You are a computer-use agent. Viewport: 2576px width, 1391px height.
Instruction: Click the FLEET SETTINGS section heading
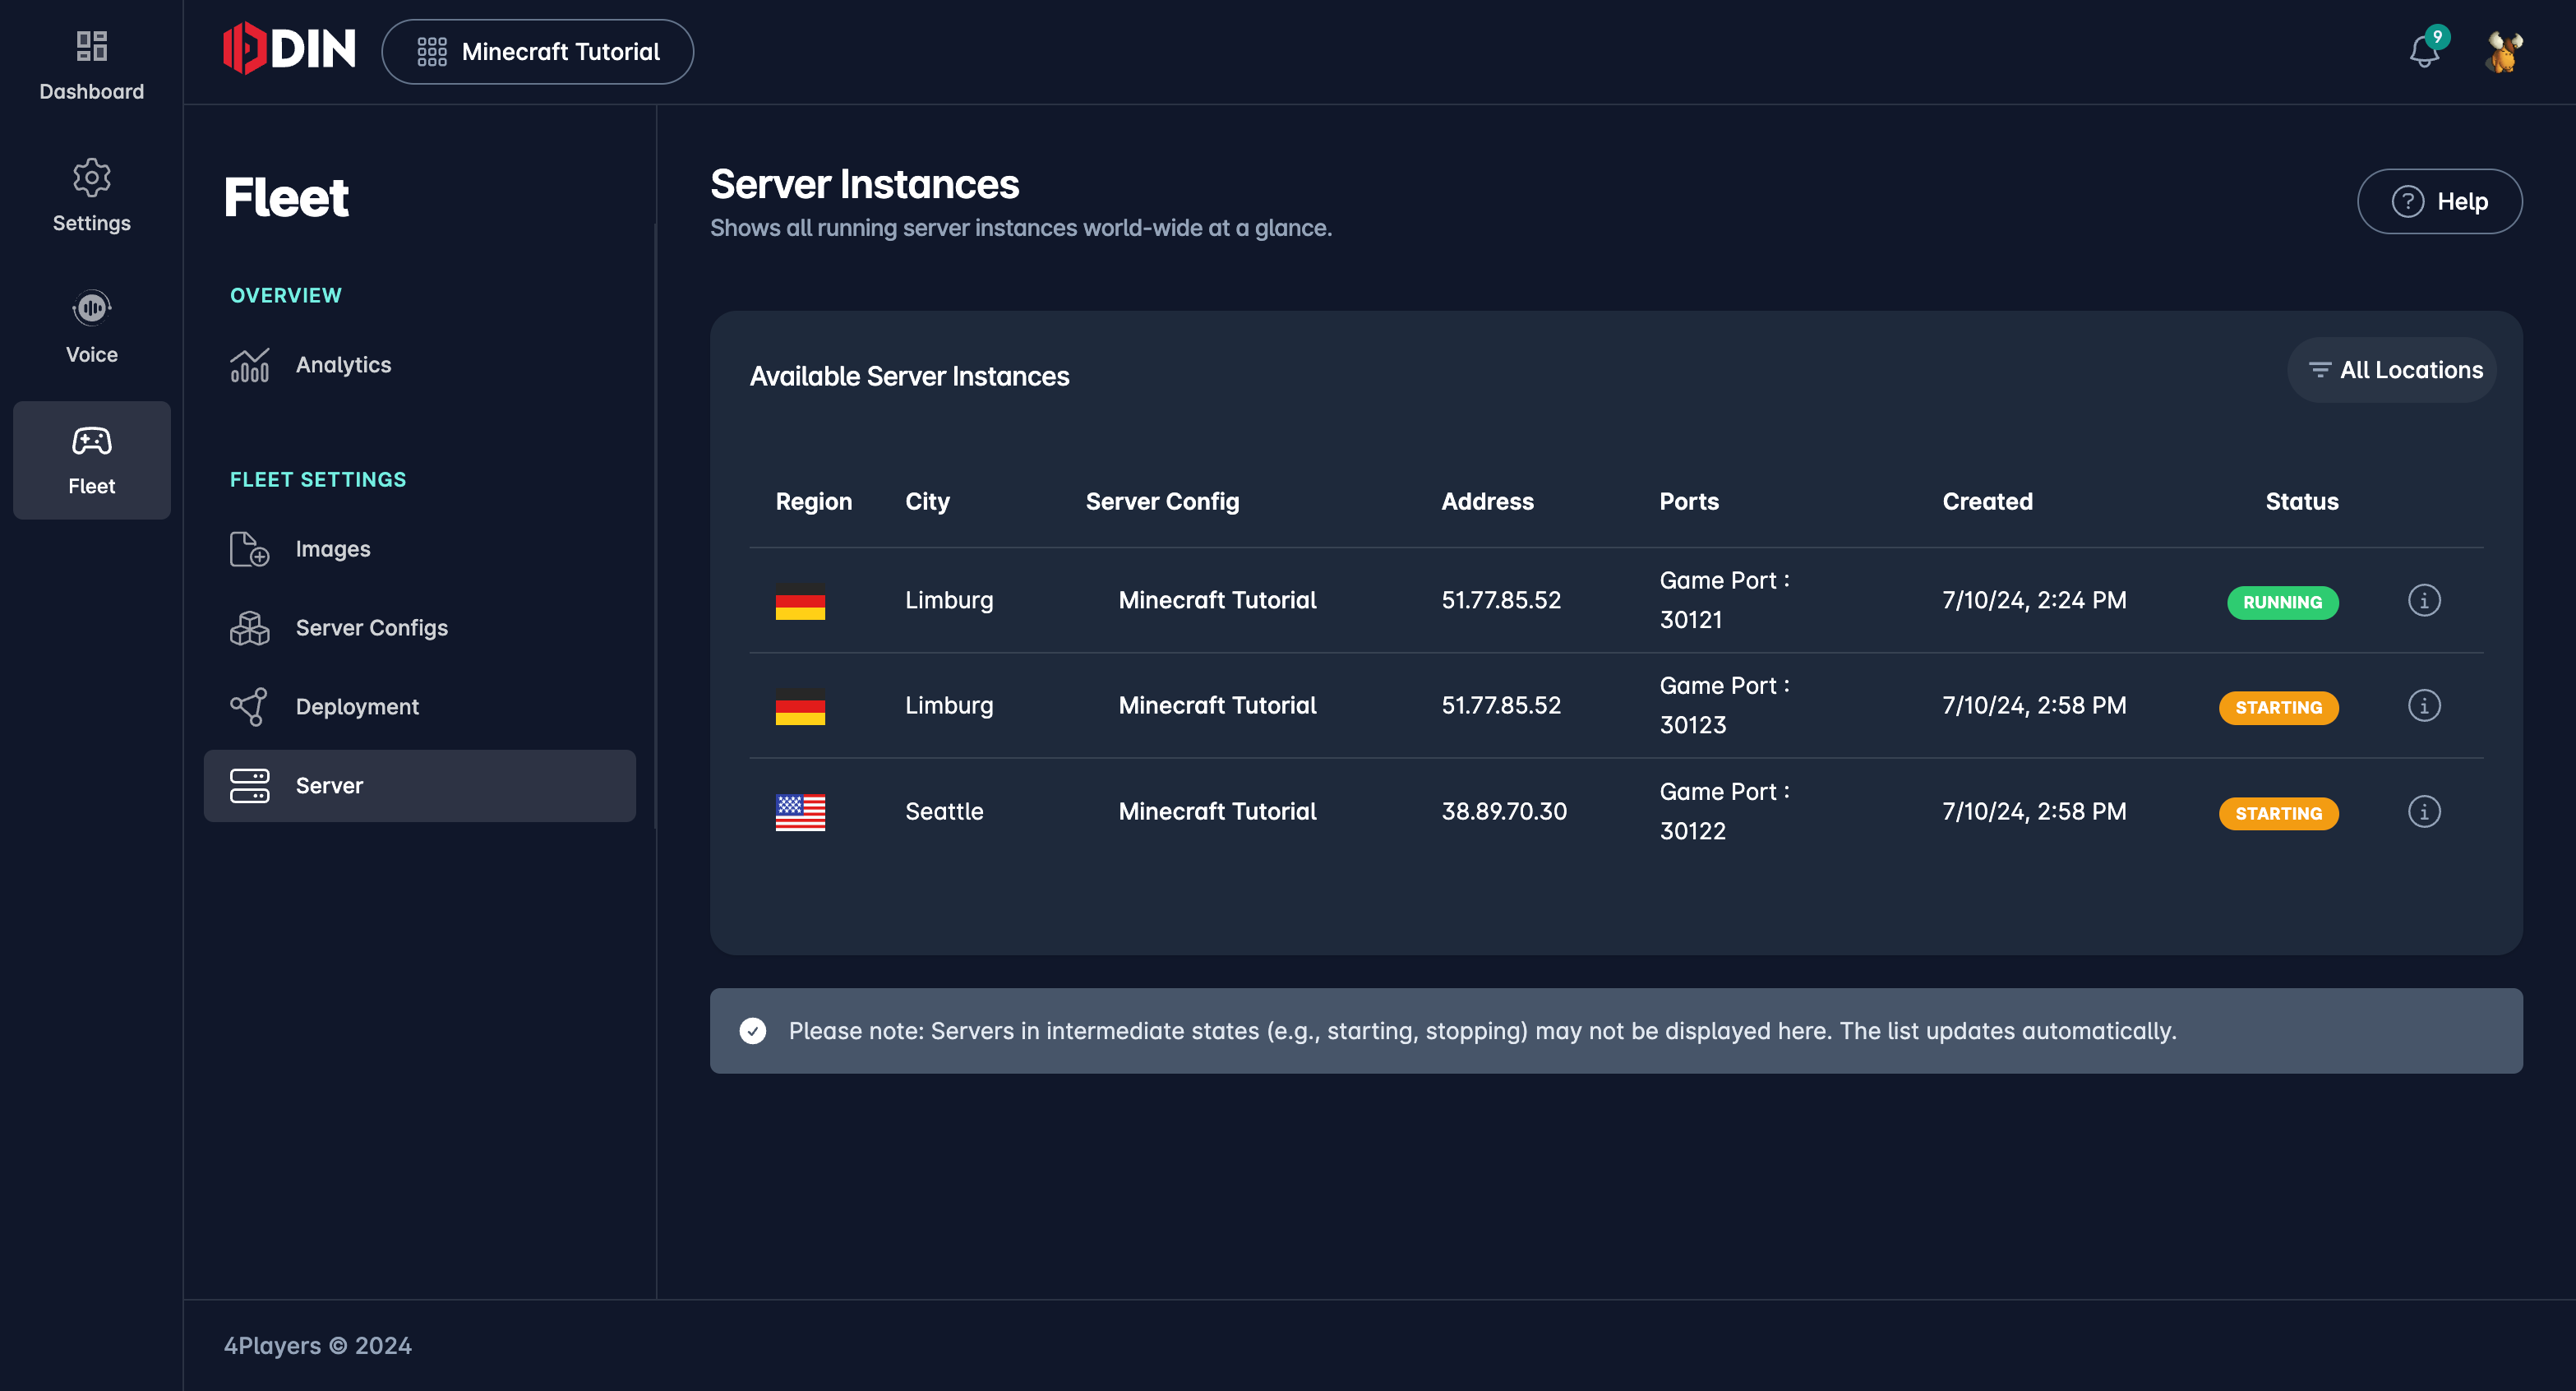pyautogui.click(x=318, y=479)
